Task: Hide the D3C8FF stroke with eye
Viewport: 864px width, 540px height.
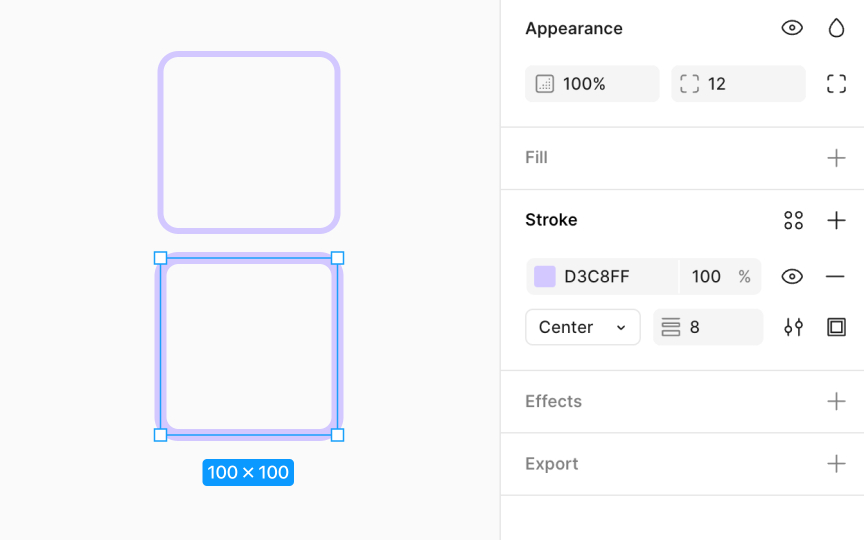Action: [x=792, y=276]
